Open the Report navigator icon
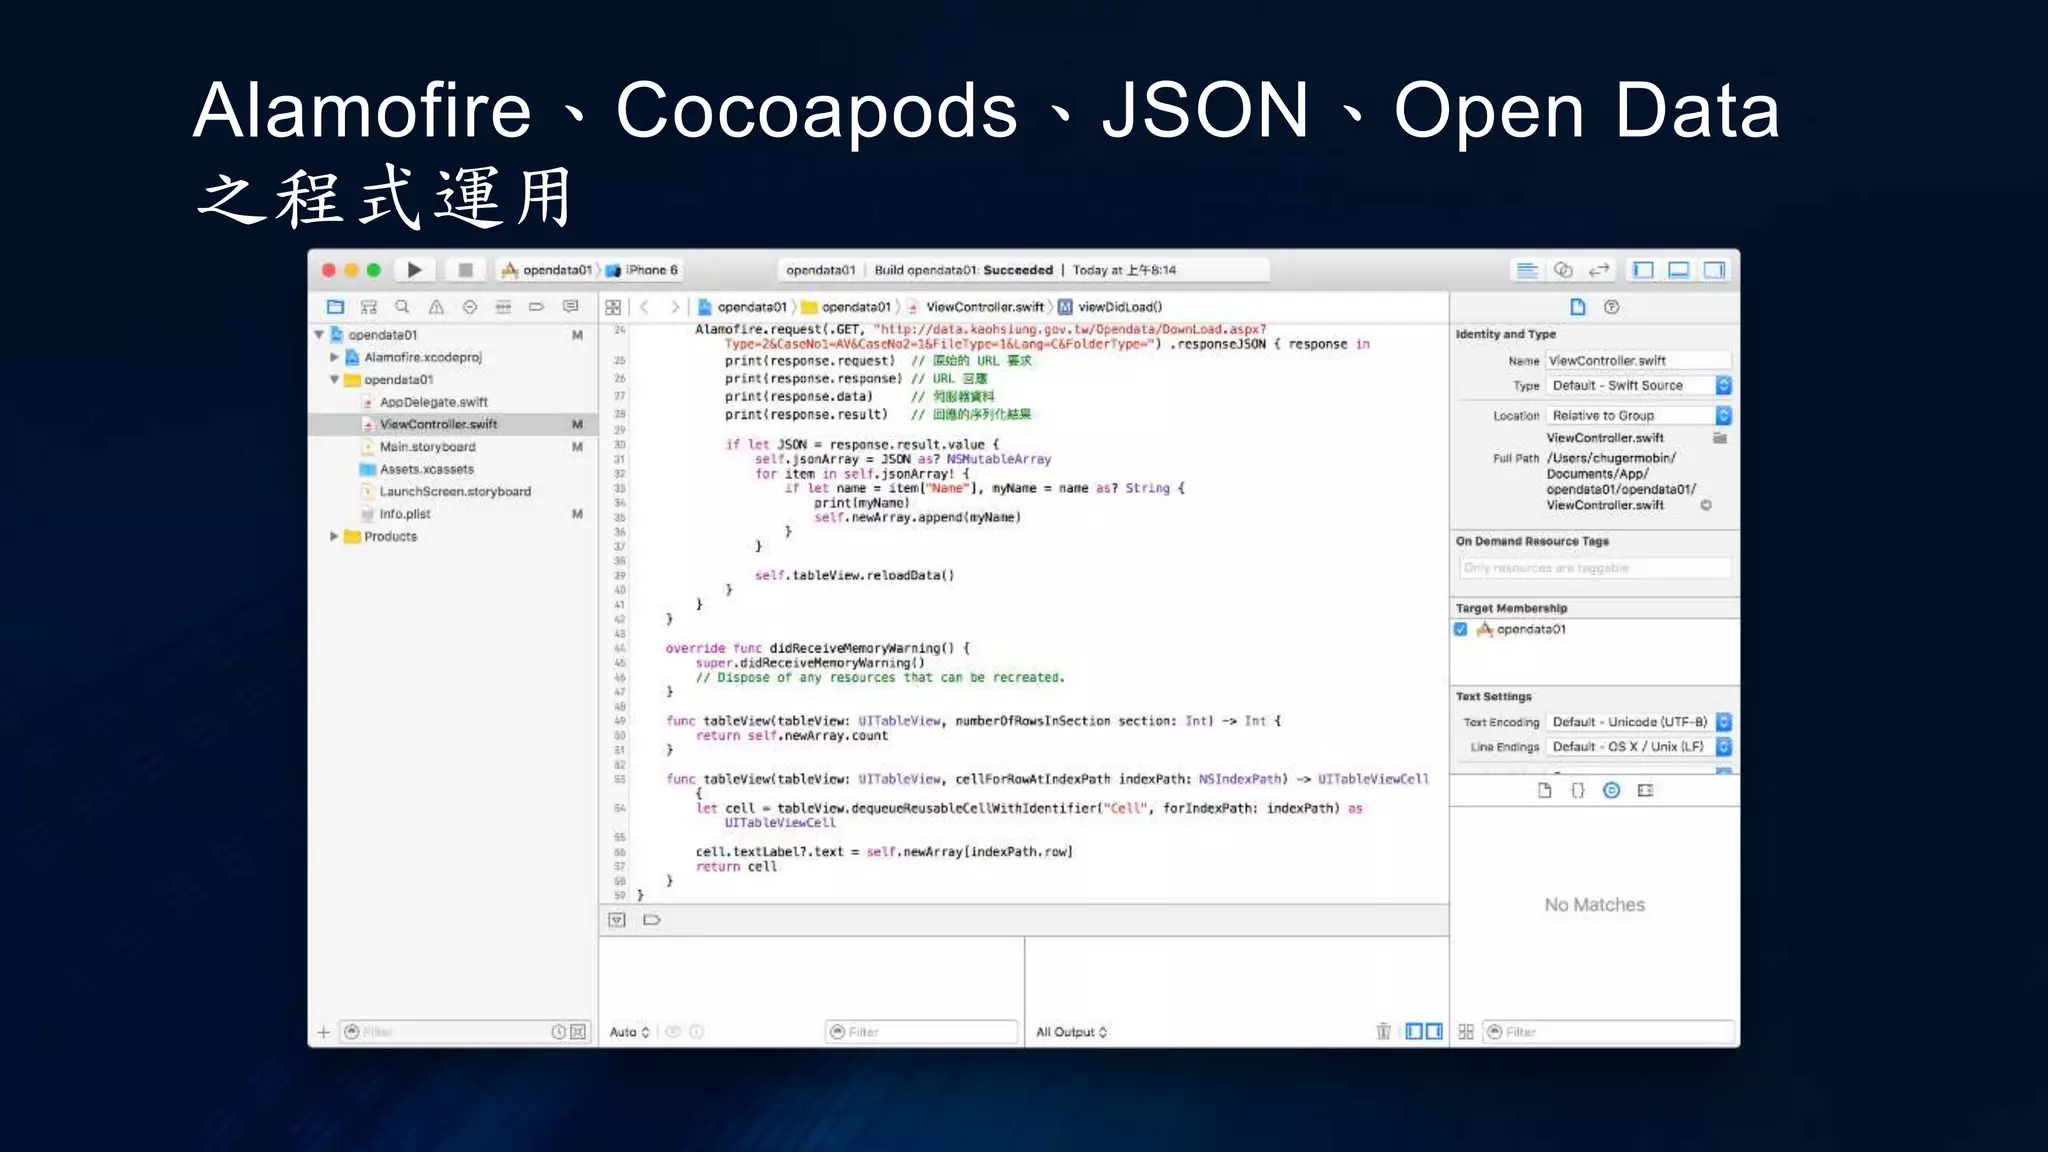 pyautogui.click(x=571, y=307)
